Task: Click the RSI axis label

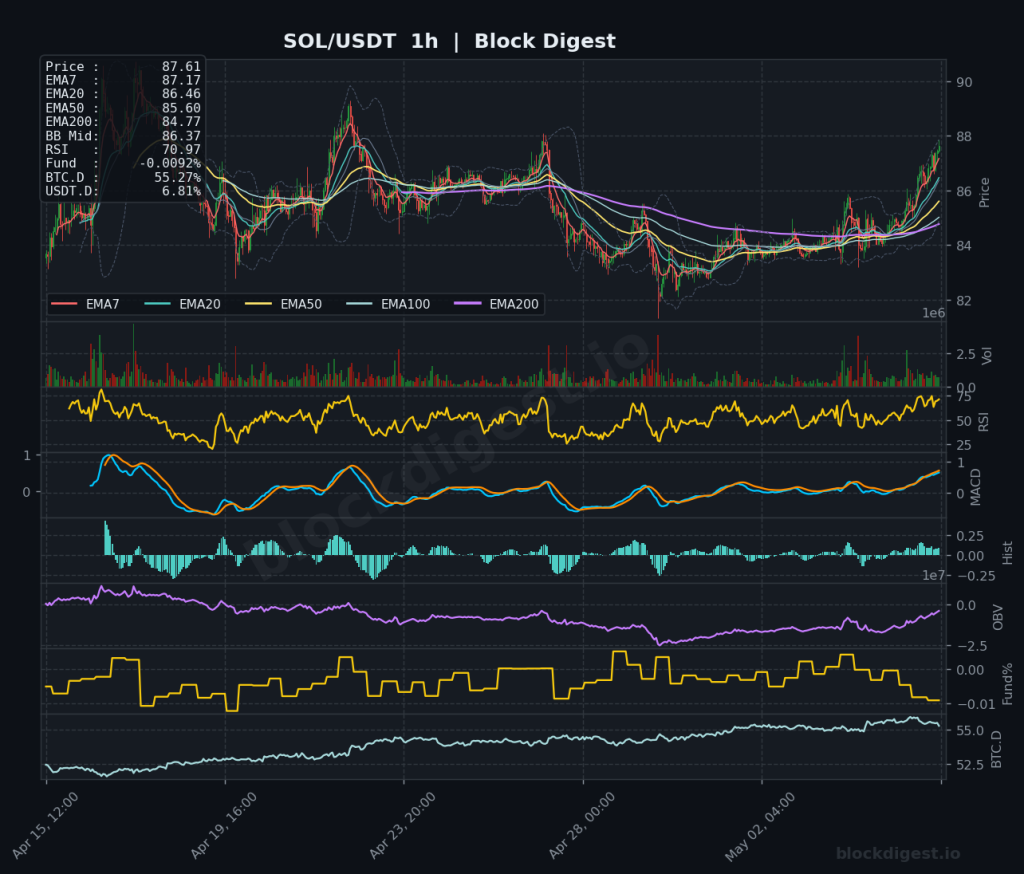Action: coord(984,422)
